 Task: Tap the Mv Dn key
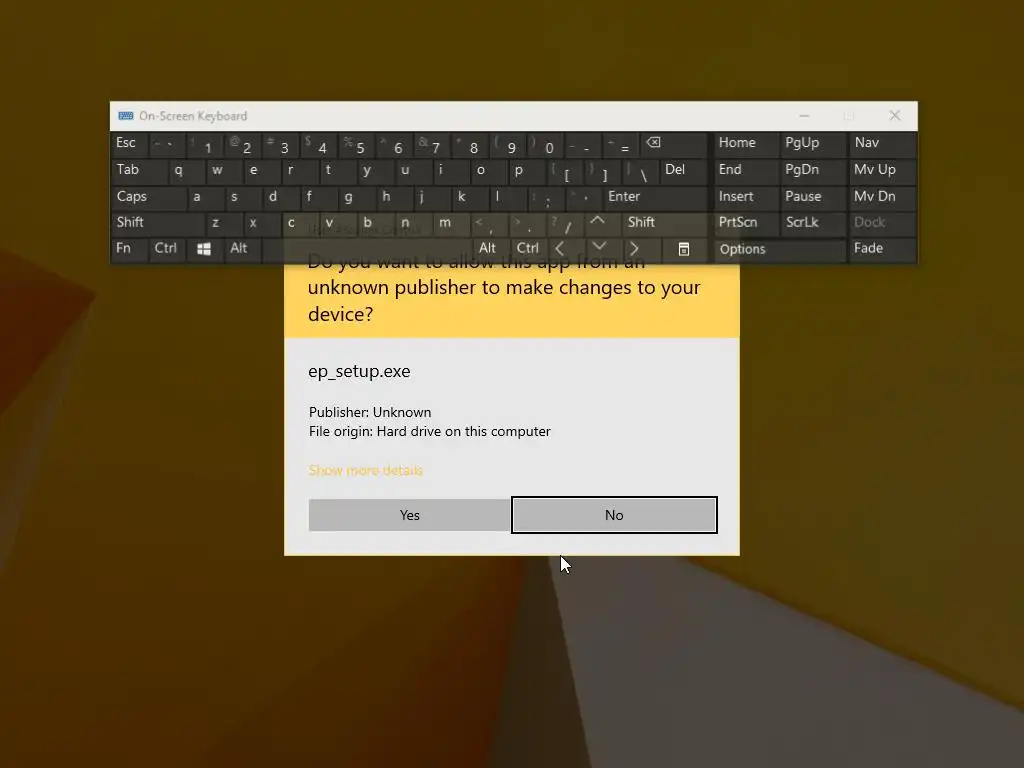click(x=881, y=197)
